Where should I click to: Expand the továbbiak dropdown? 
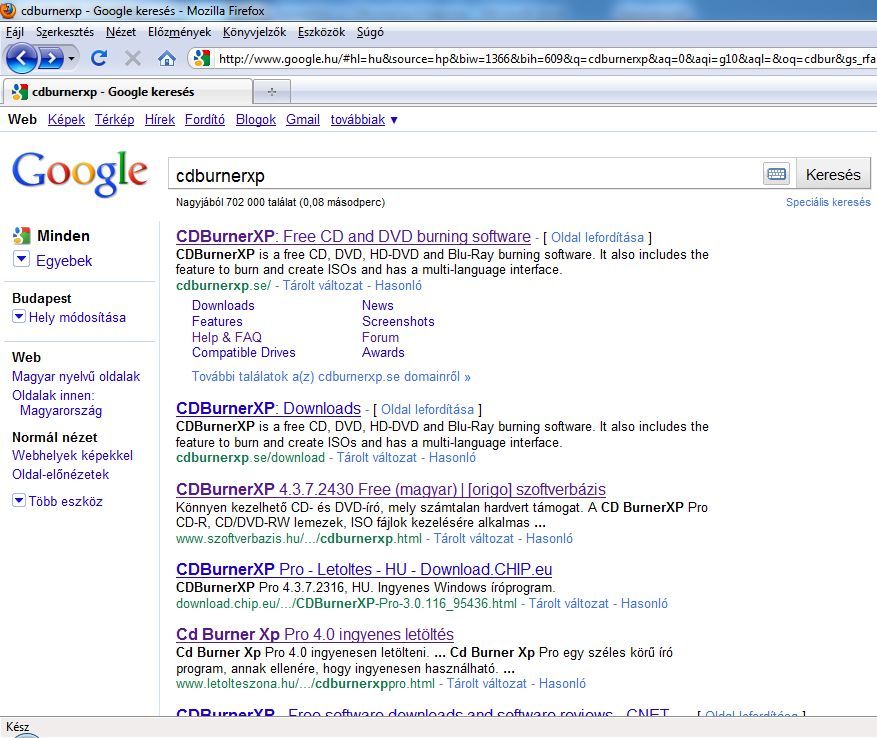pos(364,120)
